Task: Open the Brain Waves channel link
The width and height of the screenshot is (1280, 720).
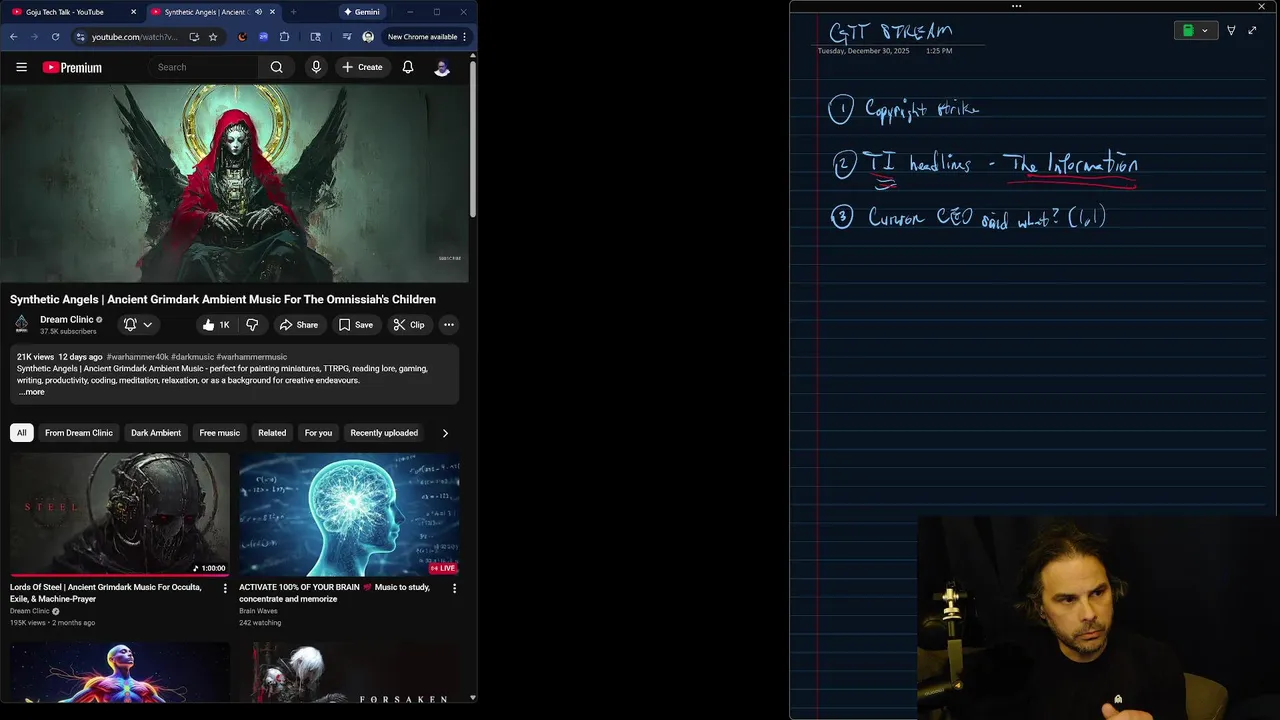Action: [258, 611]
